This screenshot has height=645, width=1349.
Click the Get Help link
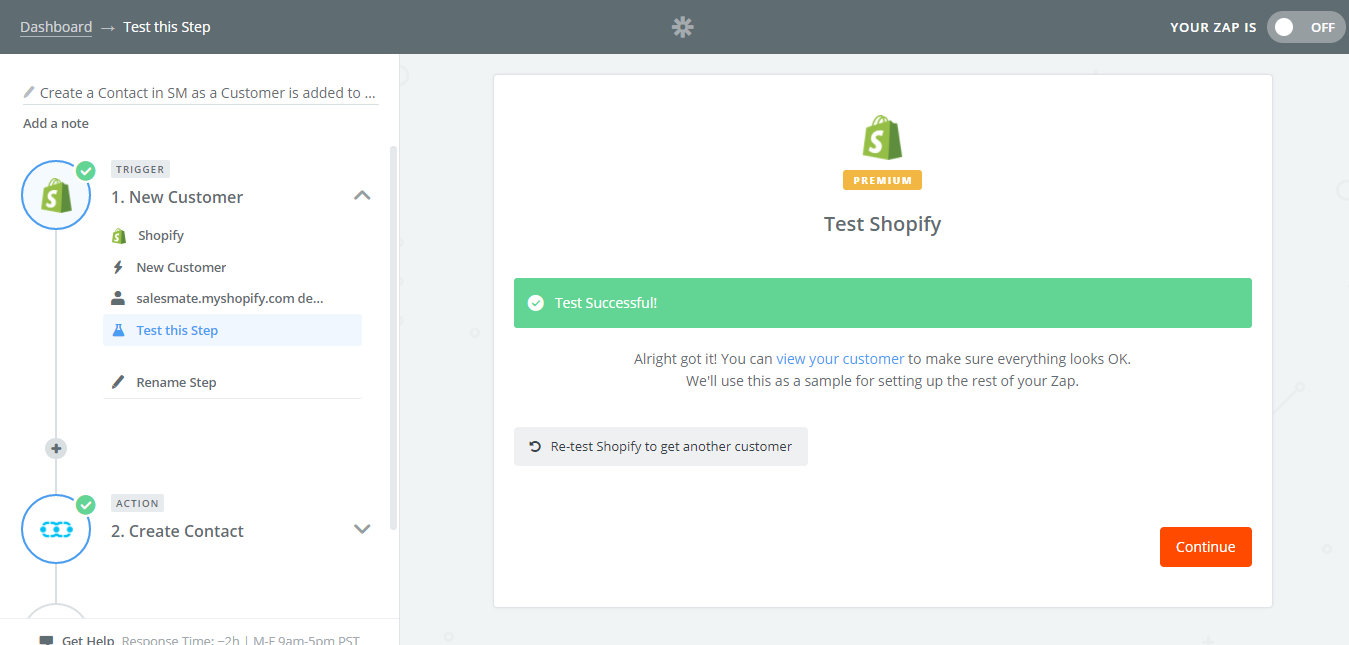(x=88, y=640)
